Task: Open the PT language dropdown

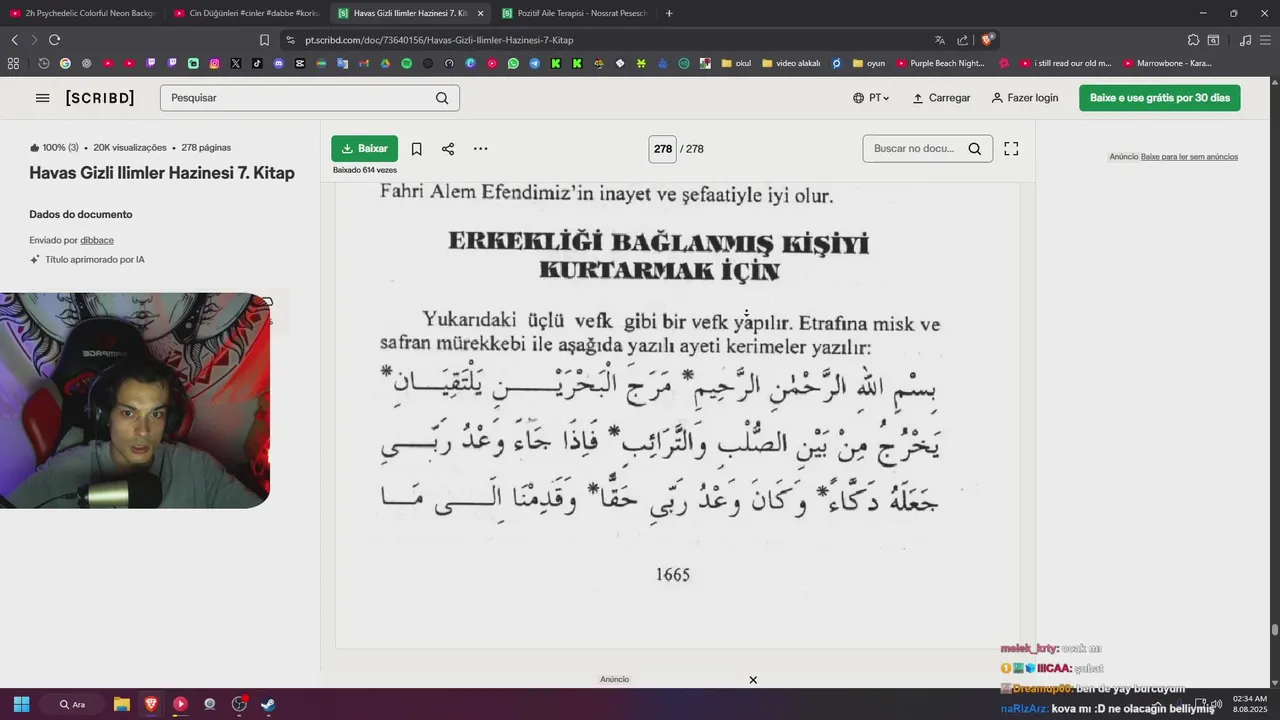Action: [871, 98]
